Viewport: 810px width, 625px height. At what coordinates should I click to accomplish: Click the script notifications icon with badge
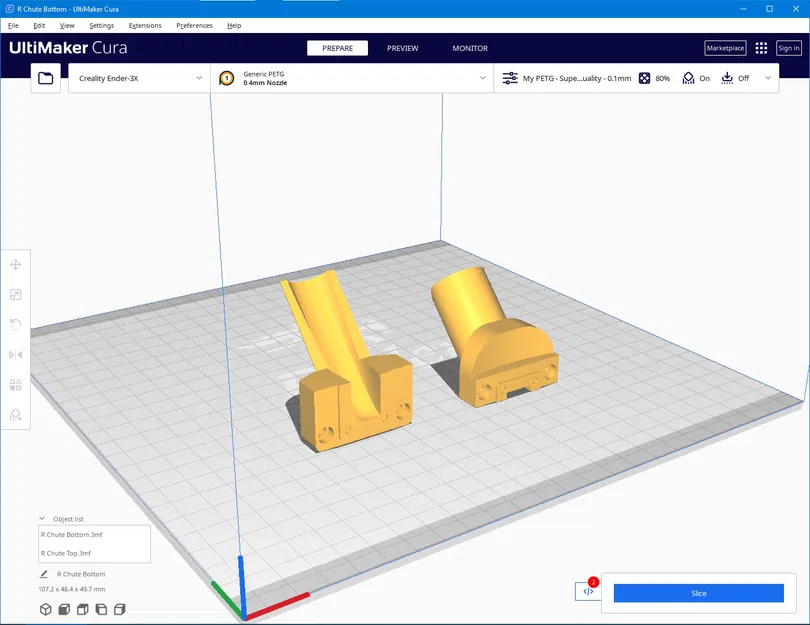click(x=588, y=591)
